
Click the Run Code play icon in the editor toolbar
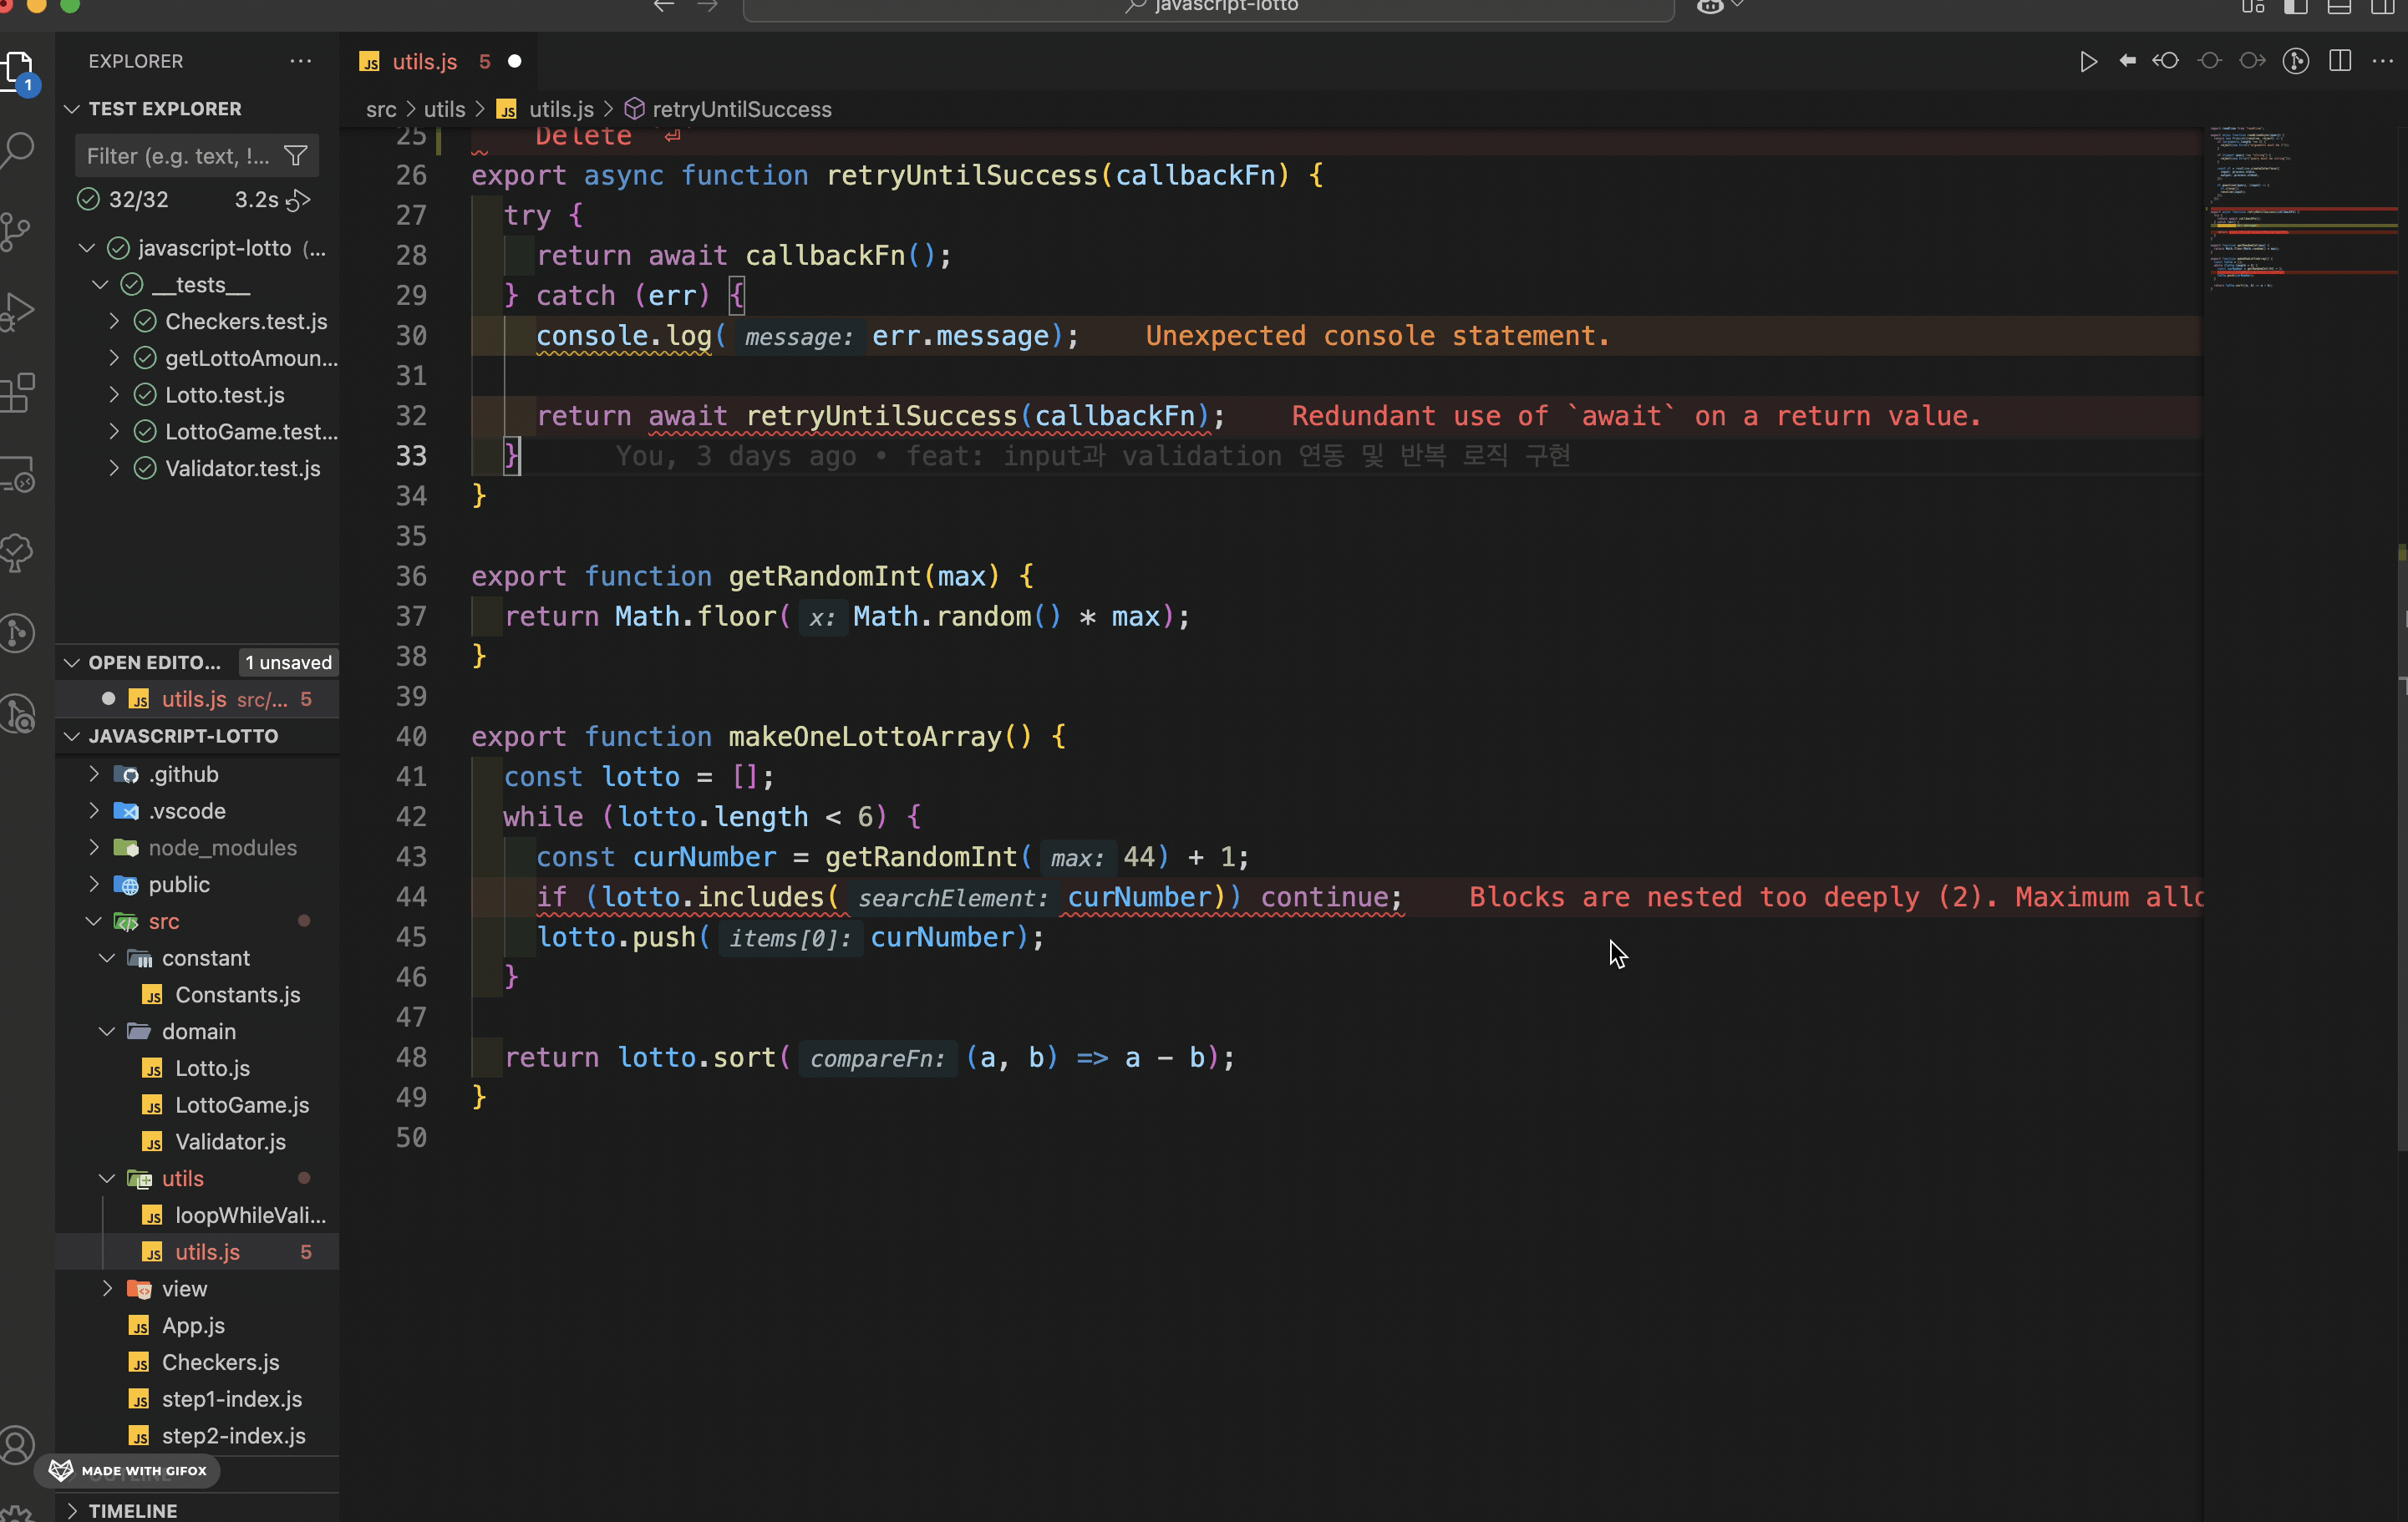click(2087, 61)
